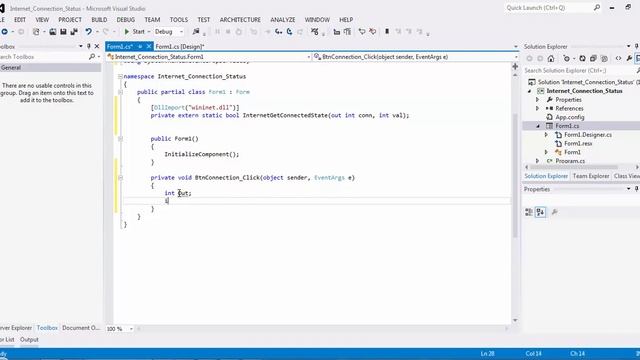Click the Toggle Bookmark toolbar icon
The image size is (640, 360).
[387, 31]
